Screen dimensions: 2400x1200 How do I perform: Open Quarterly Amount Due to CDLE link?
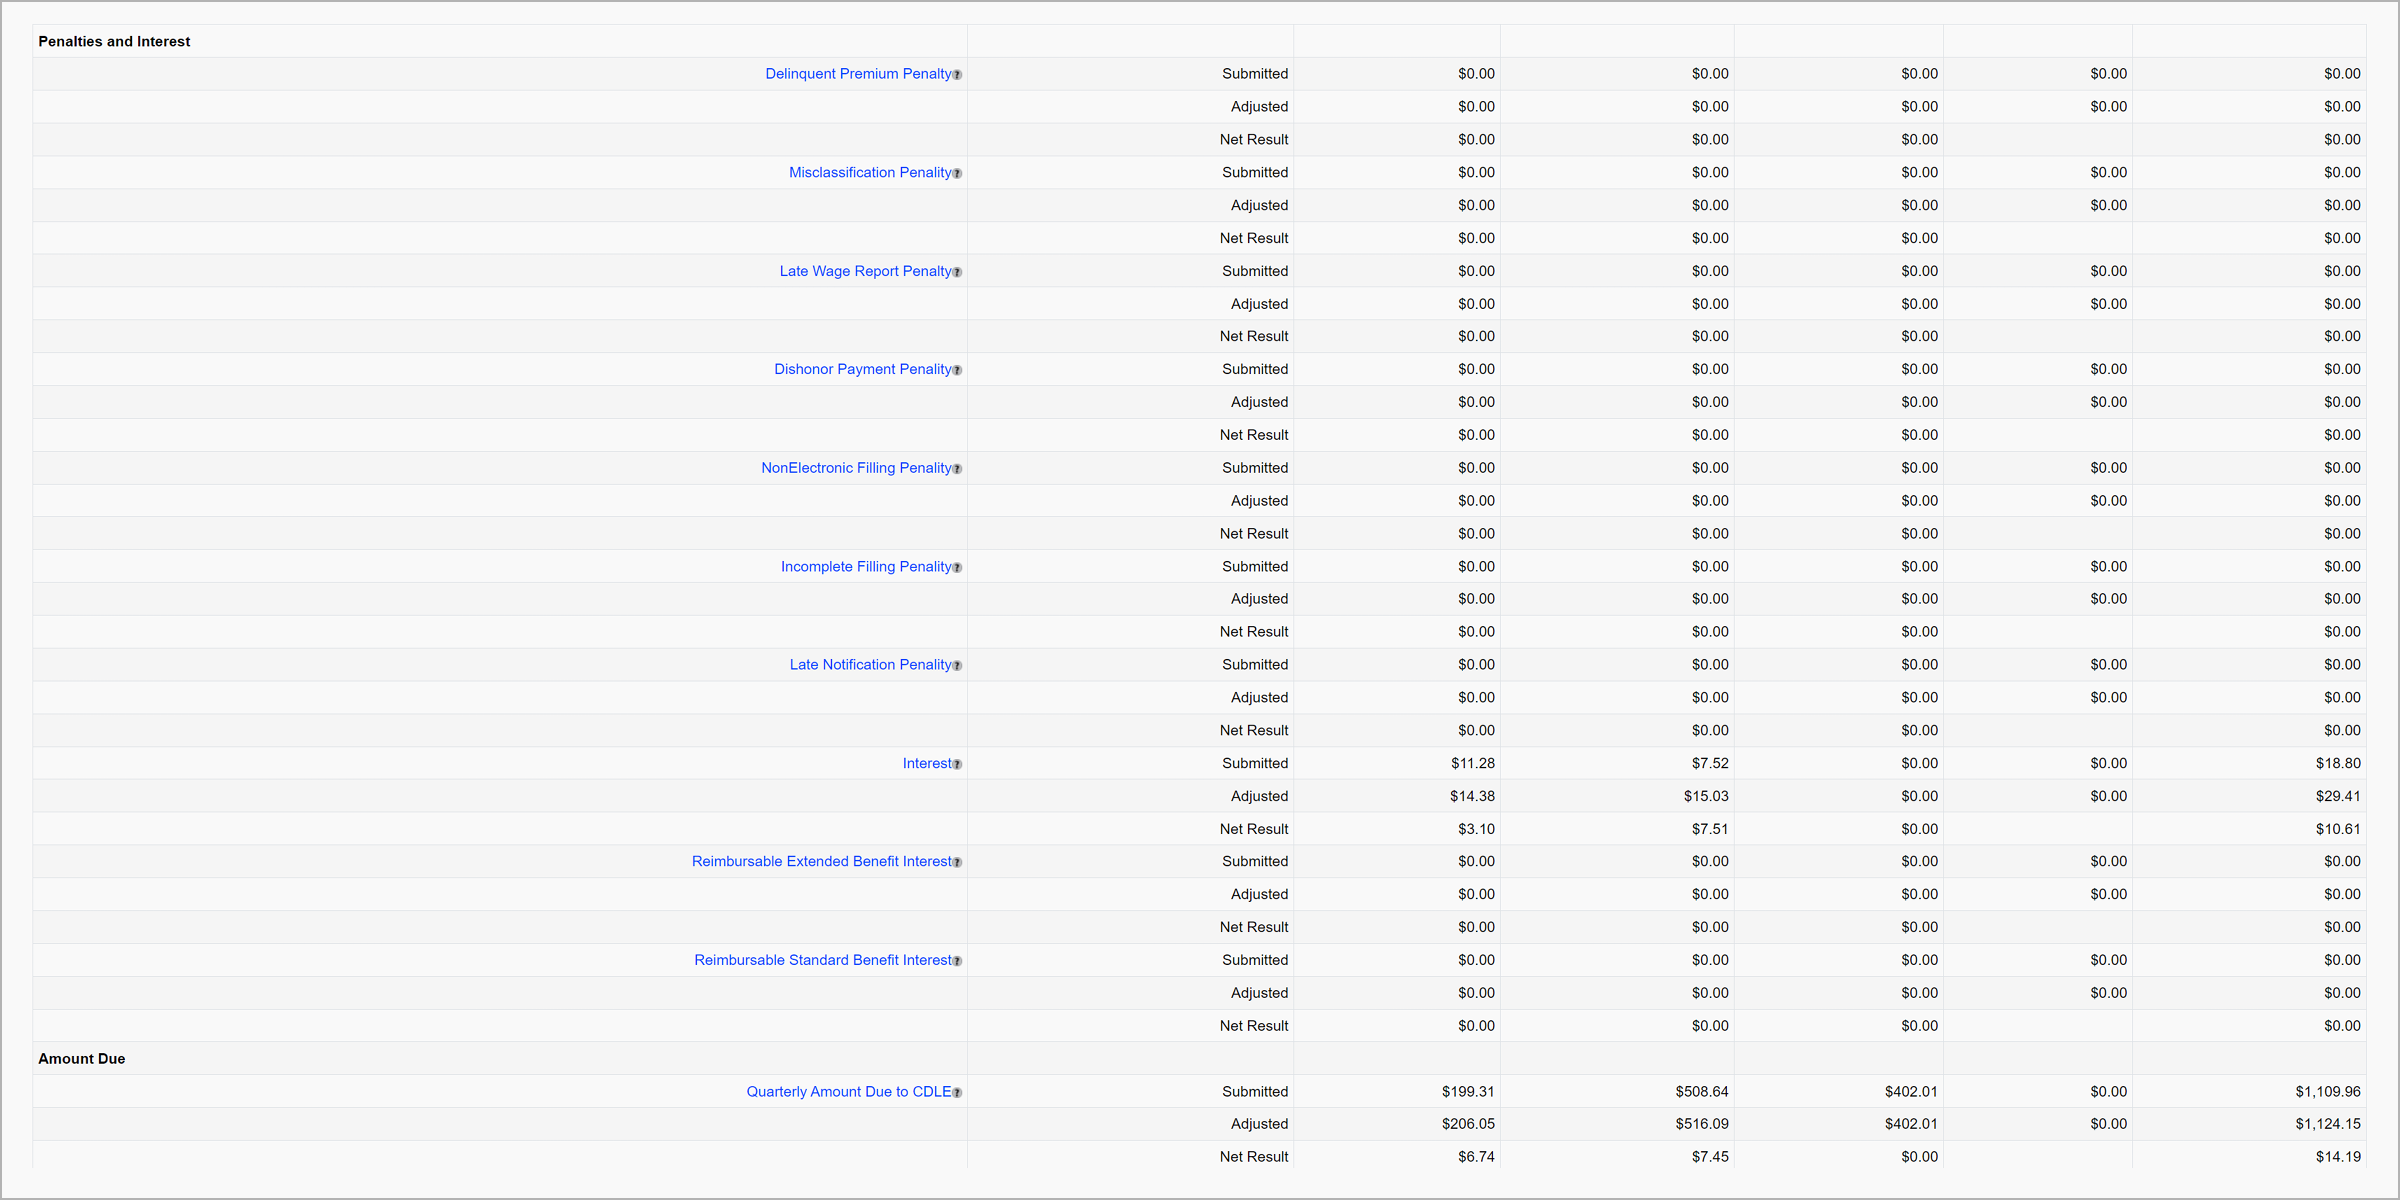pyautogui.click(x=848, y=1092)
